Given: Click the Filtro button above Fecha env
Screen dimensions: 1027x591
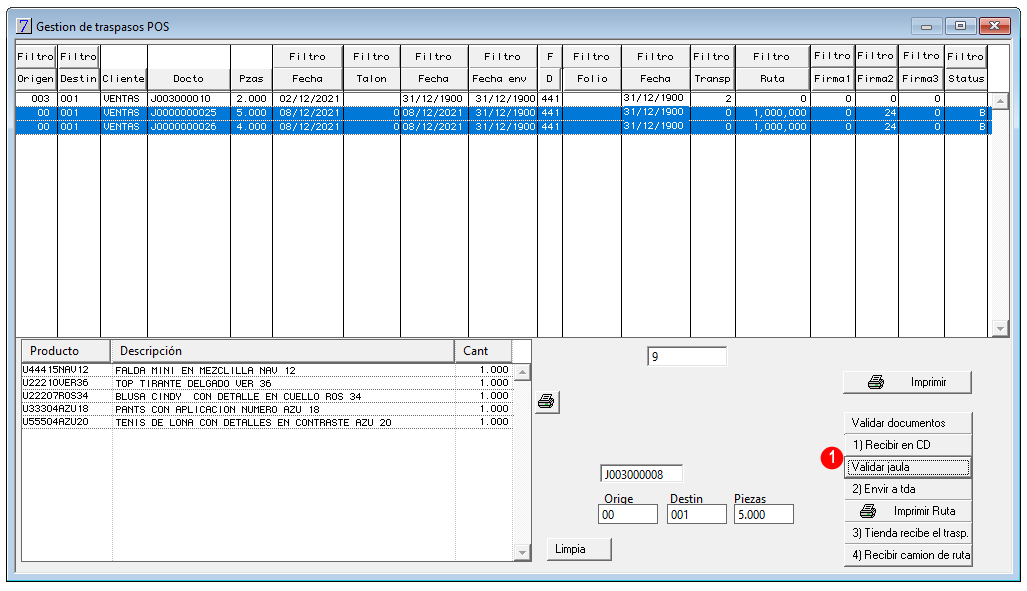Looking at the screenshot, I should coord(502,56).
